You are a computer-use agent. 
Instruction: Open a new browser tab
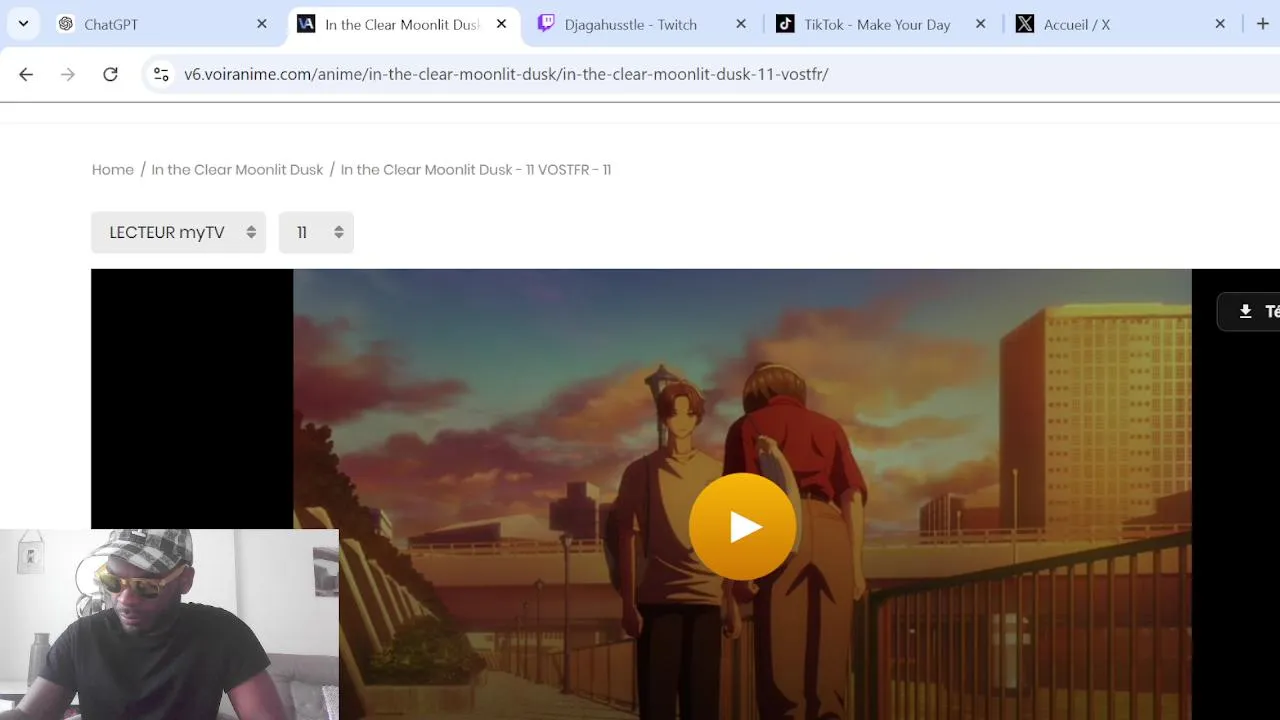click(1262, 24)
